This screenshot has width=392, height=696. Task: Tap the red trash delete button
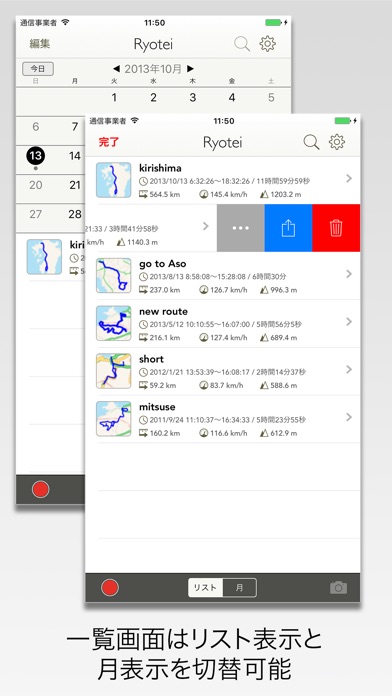pyautogui.click(x=336, y=228)
